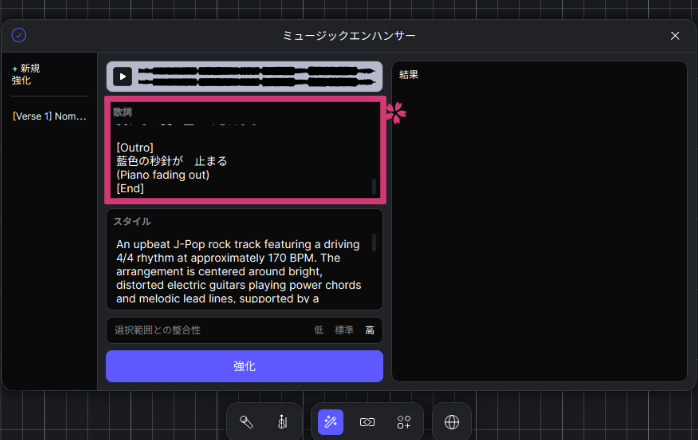The width and height of the screenshot is (698, 440).
Task: Click the lyrics box scrollbar
Action: pos(374,186)
